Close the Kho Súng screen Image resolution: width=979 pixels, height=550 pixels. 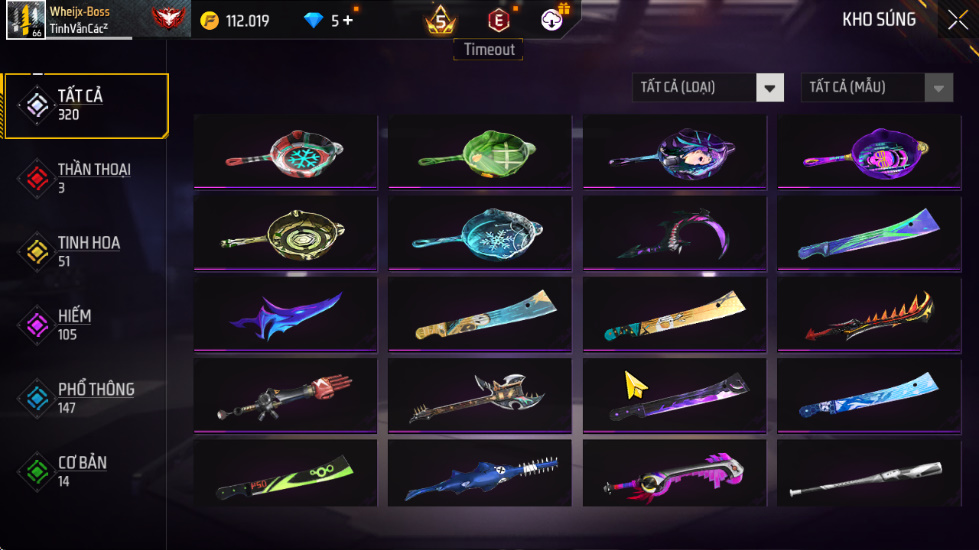click(958, 20)
